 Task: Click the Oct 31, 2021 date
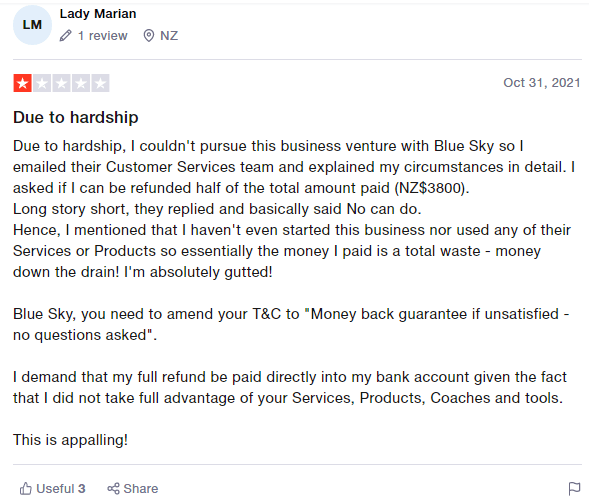(x=542, y=83)
